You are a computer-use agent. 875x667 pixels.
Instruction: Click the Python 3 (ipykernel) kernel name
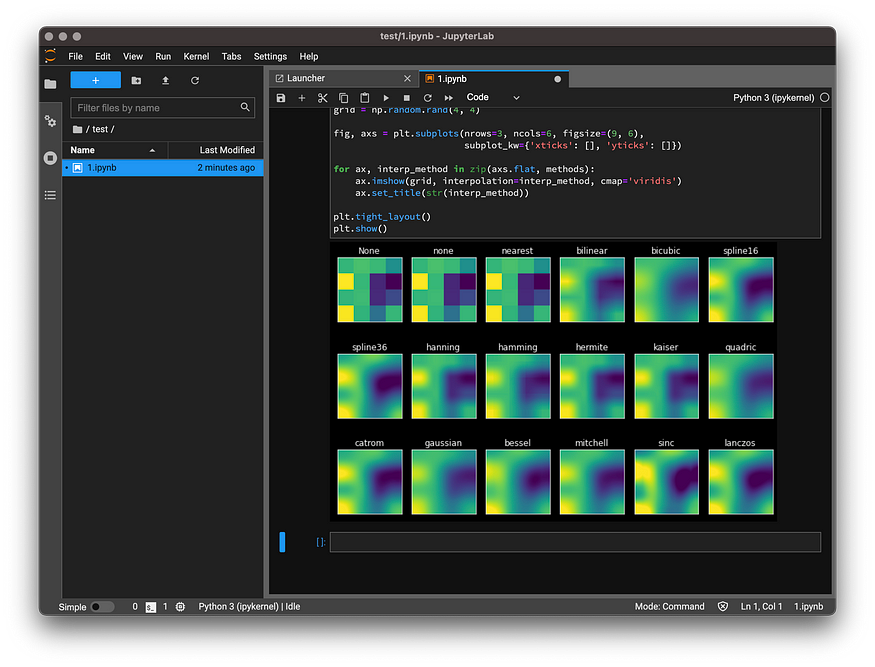773,98
